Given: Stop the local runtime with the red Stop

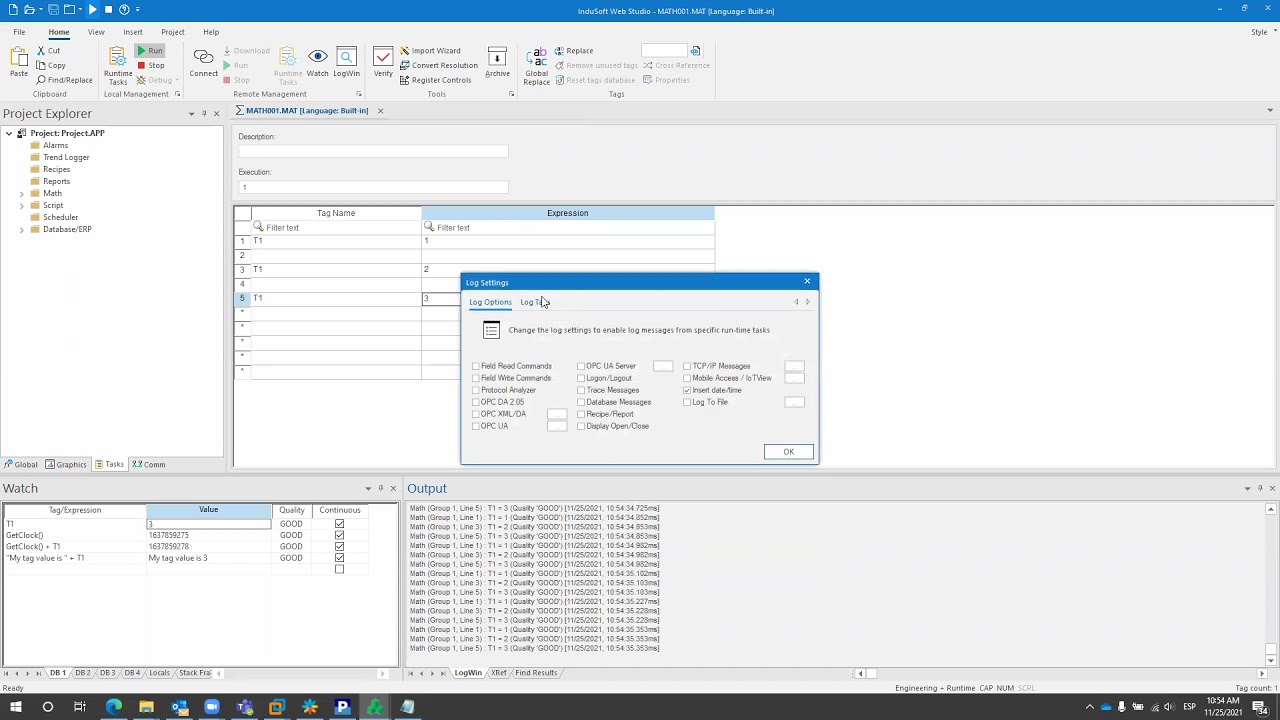Looking at the screenshot, I should coord(151,66).
